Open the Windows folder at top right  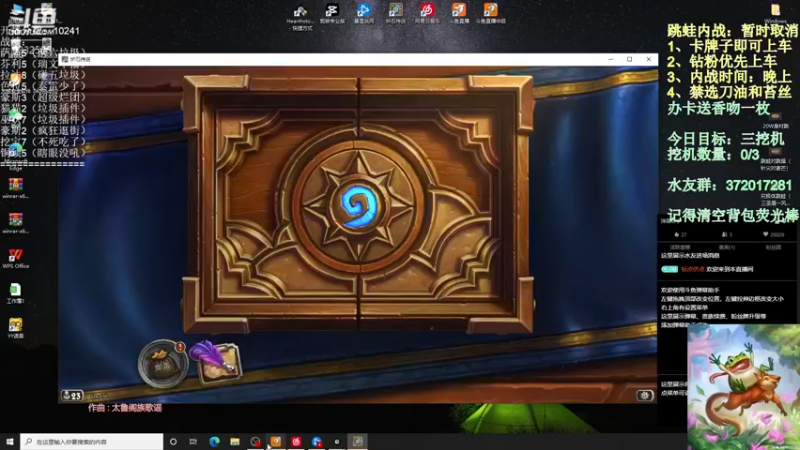(x=776, y=13)
